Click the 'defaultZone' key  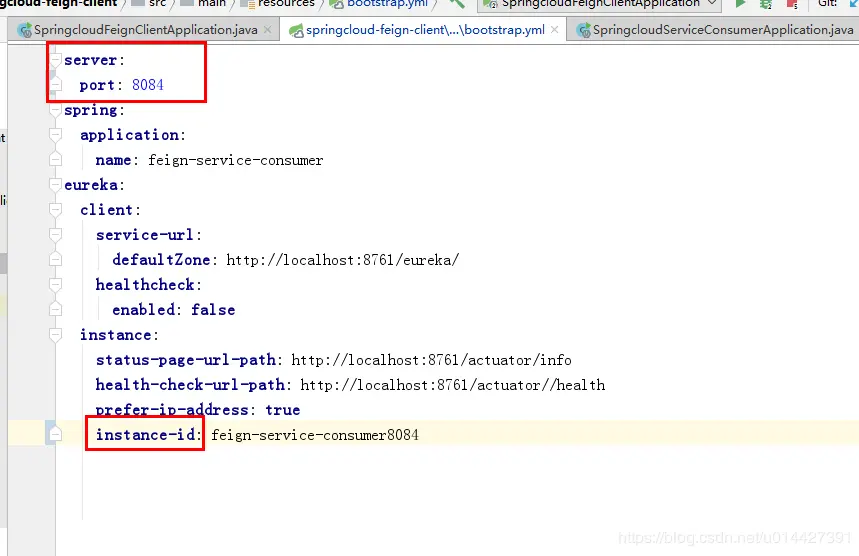coord(161,260)
